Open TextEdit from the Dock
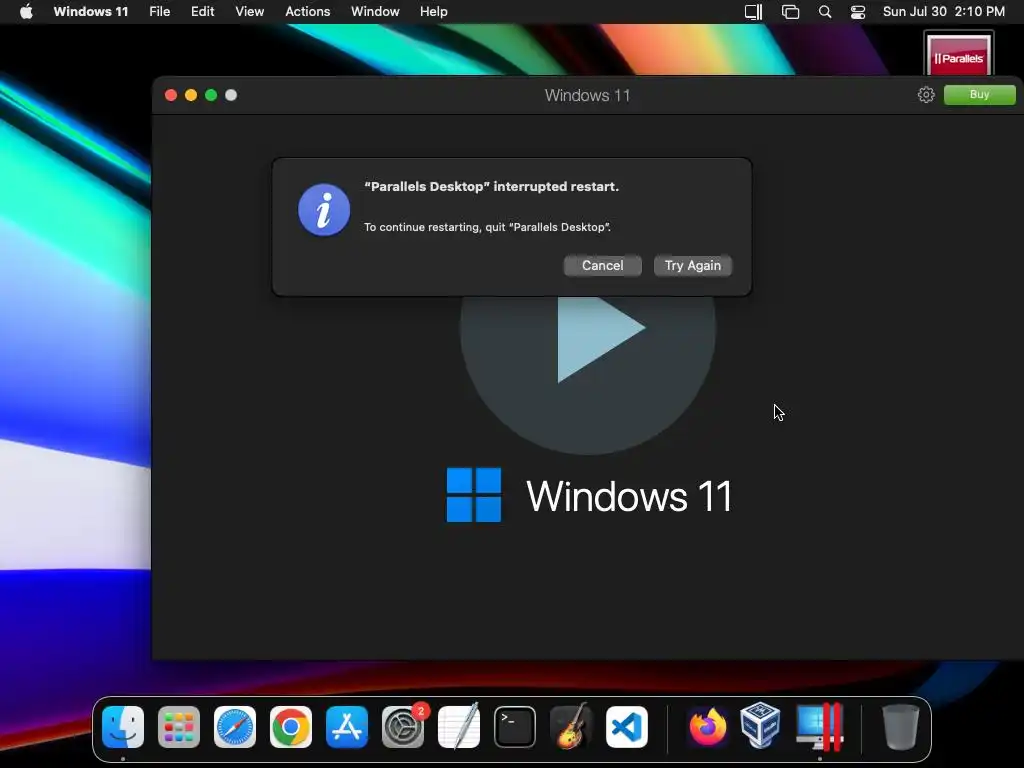Screen dimensions: 1024x768 (x=459, y=727)
